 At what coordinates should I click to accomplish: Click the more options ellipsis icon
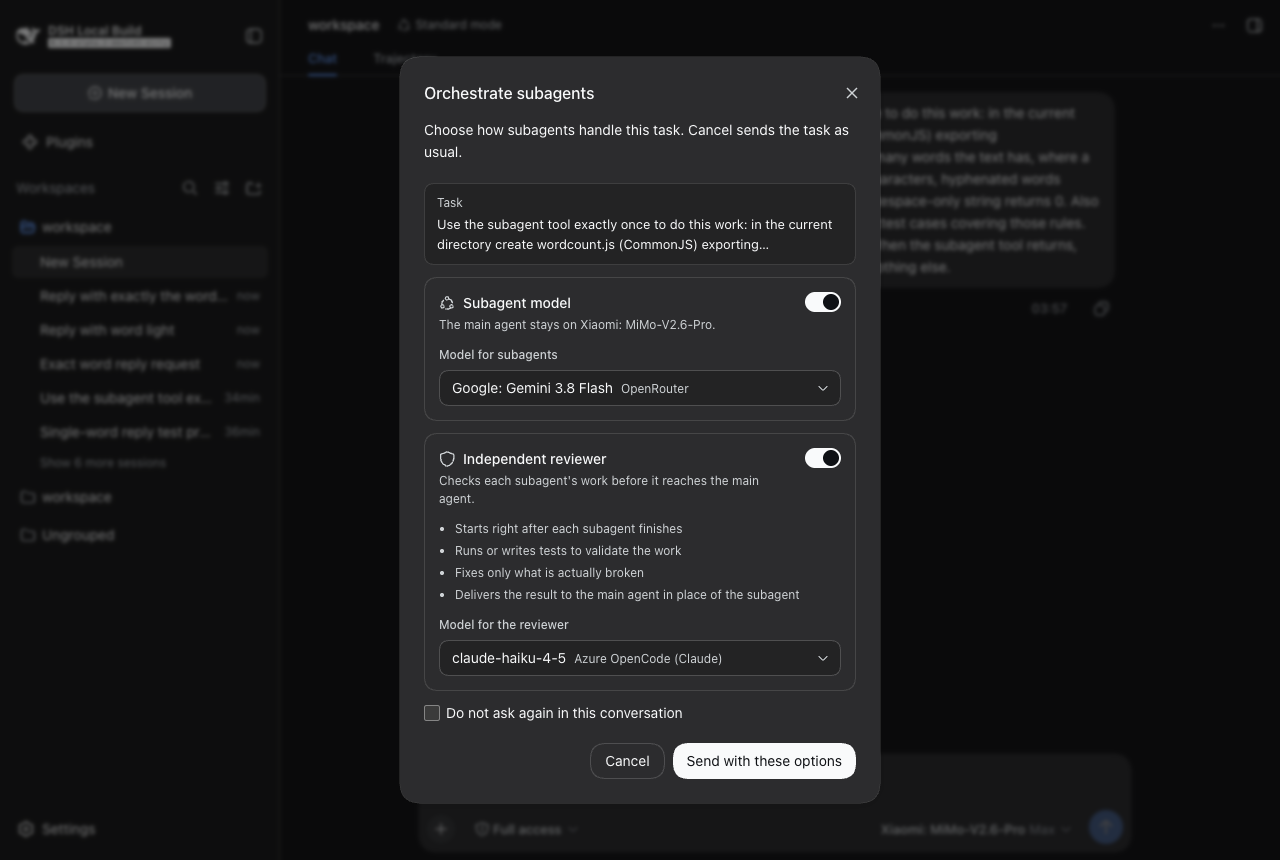(x=1218, y=25)
